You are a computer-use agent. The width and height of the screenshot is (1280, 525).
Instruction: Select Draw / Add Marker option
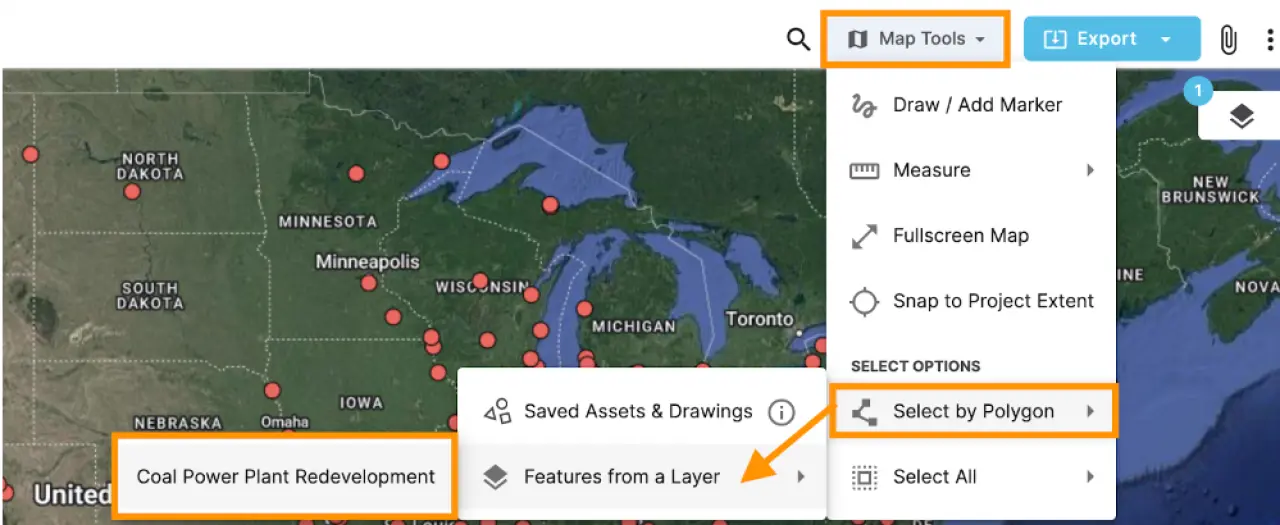(977, 105)
